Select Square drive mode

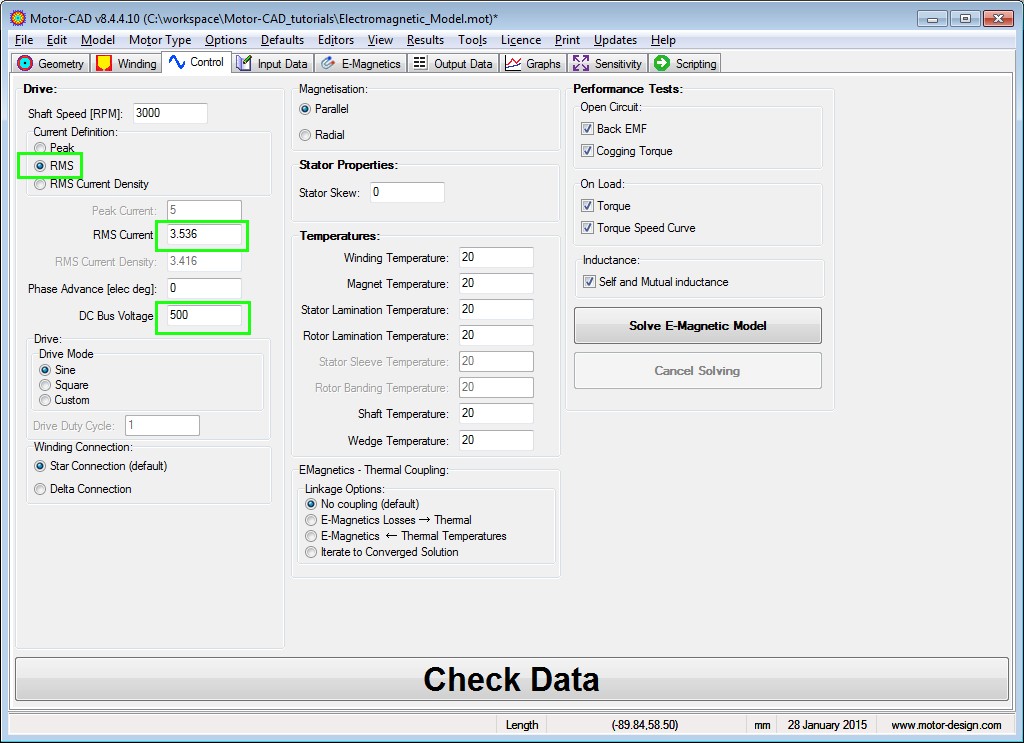click(x=45, y=385)
